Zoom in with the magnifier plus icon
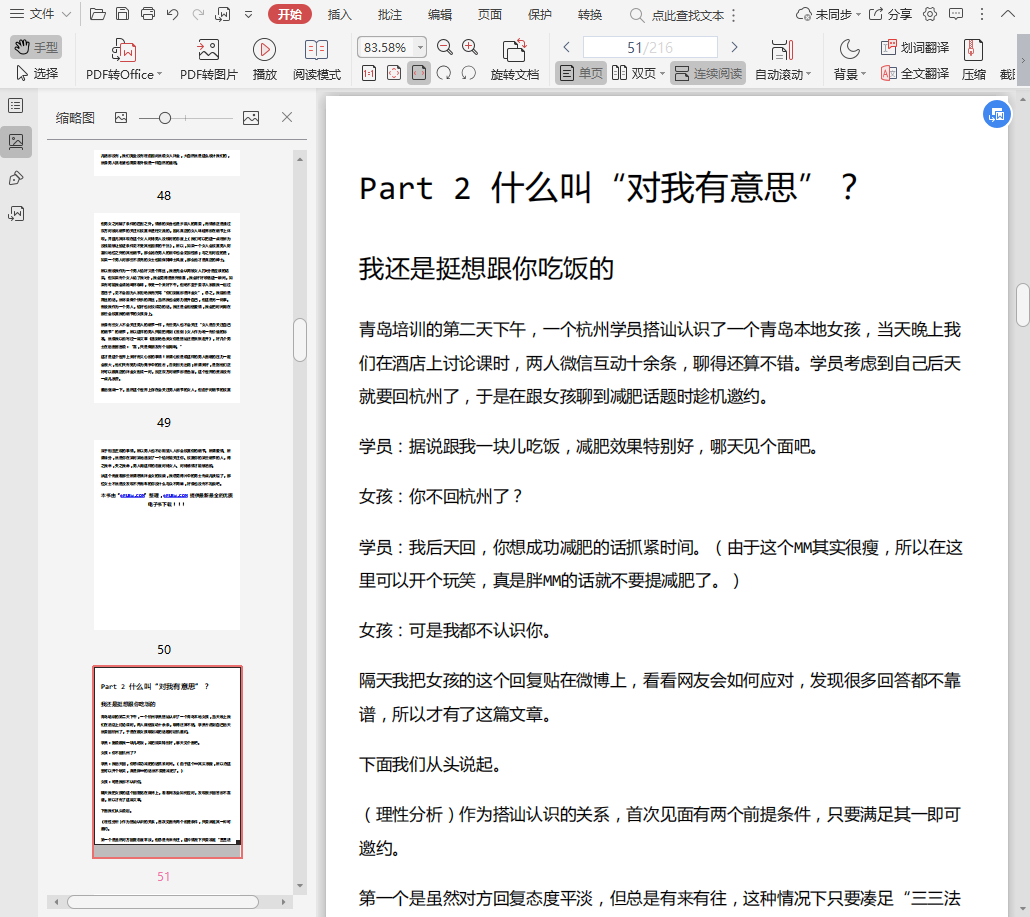Screen dimensions: 1030x917 [x=470, y=47]
